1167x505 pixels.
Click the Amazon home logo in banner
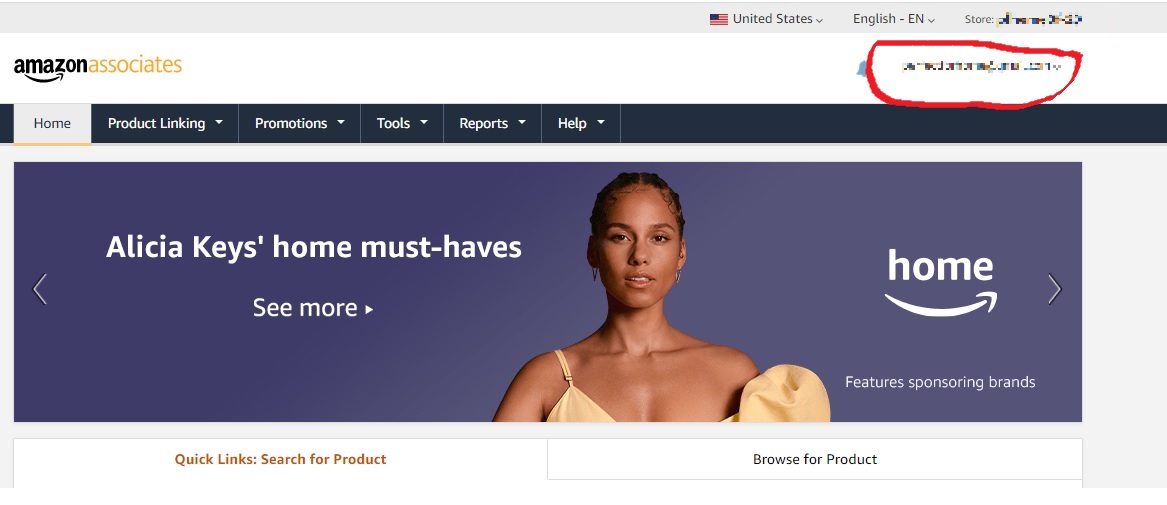tap(941, 282)
